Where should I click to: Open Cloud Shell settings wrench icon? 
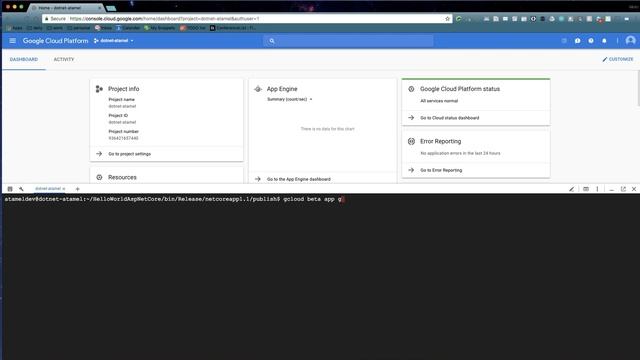[x=21, y=189]
